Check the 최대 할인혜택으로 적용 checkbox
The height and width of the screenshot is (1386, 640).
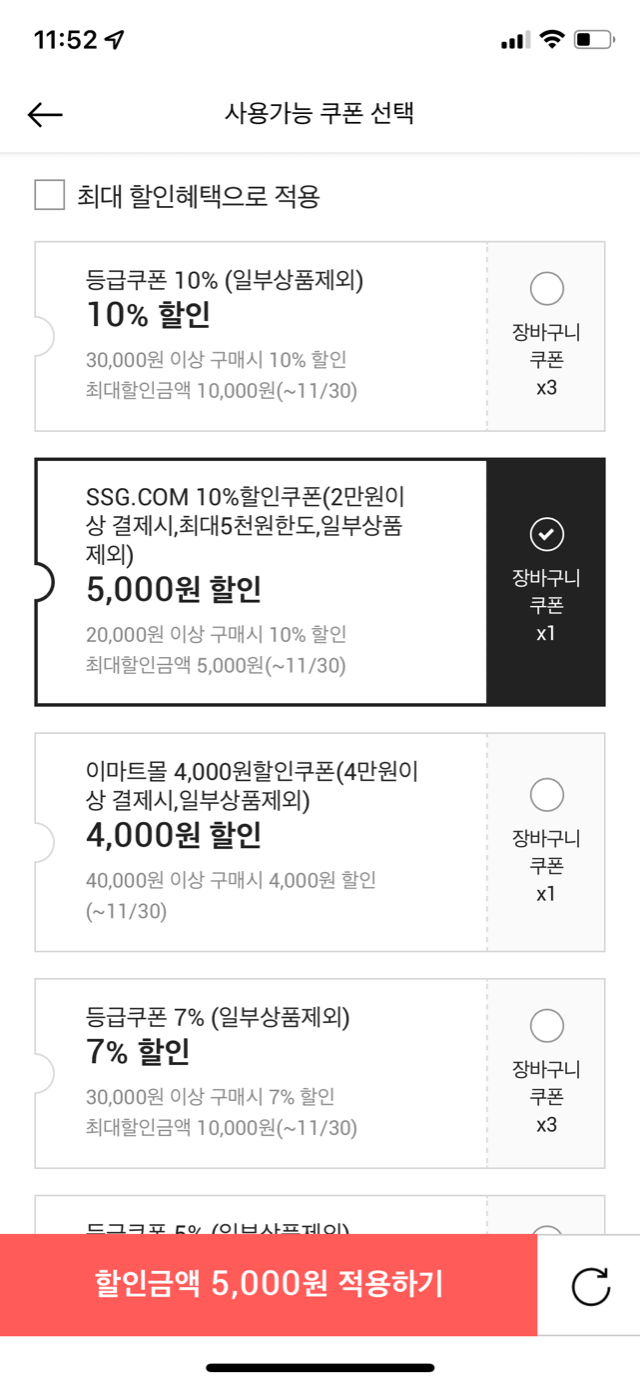[50, 195]
